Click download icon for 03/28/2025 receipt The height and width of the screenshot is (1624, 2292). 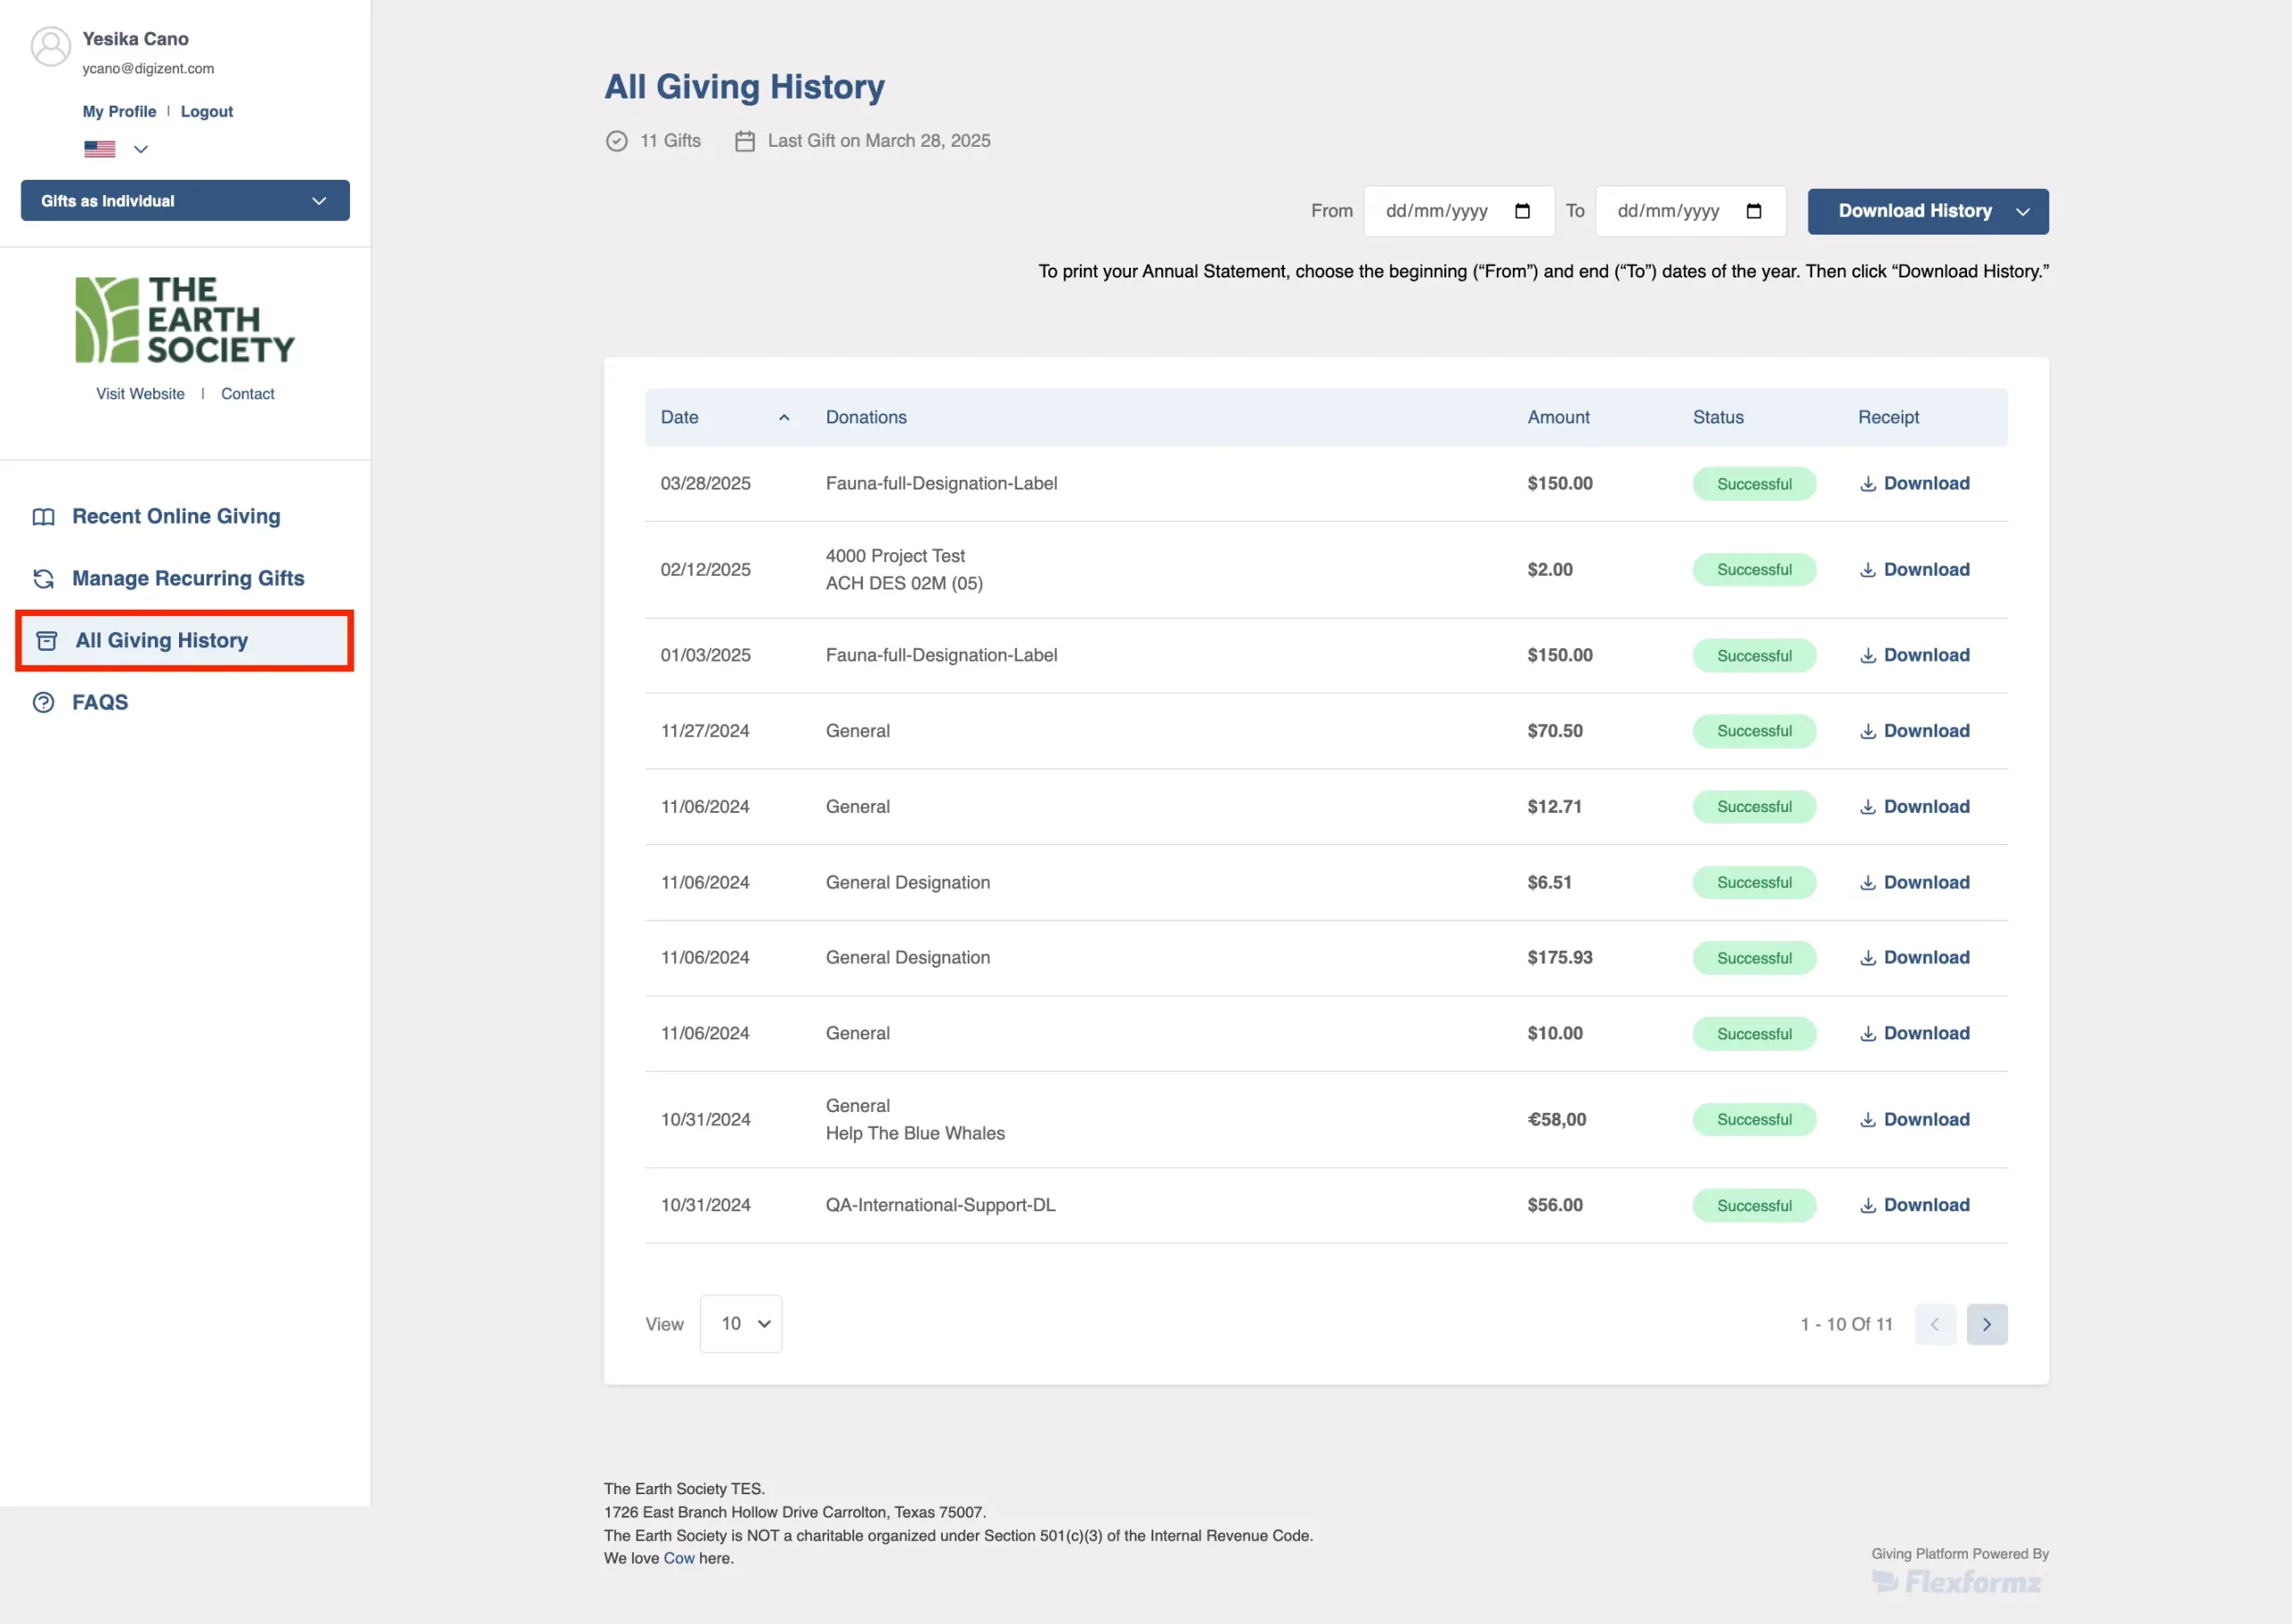coord(1867,484)
